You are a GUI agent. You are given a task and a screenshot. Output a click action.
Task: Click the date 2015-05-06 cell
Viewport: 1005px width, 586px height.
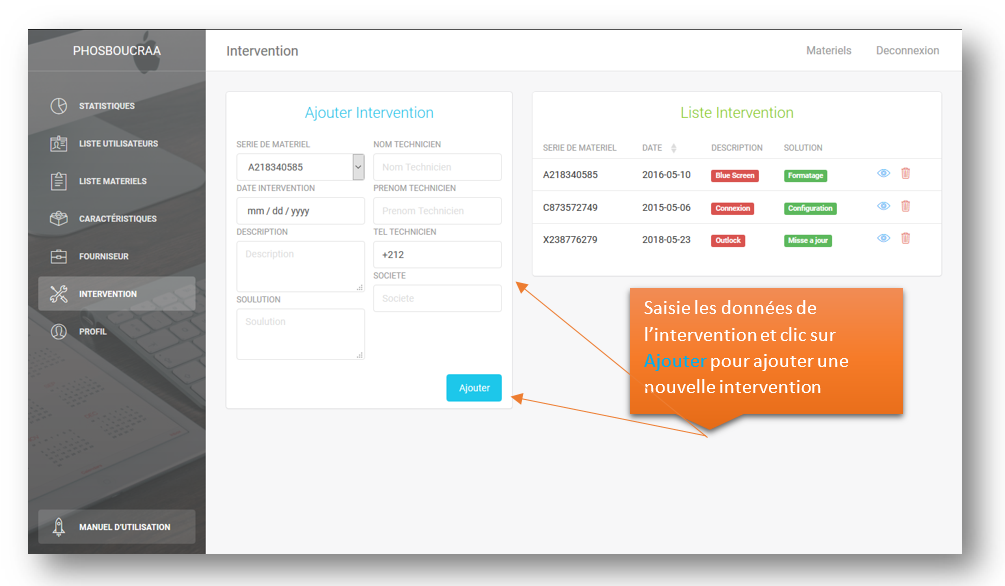[667, 208]
